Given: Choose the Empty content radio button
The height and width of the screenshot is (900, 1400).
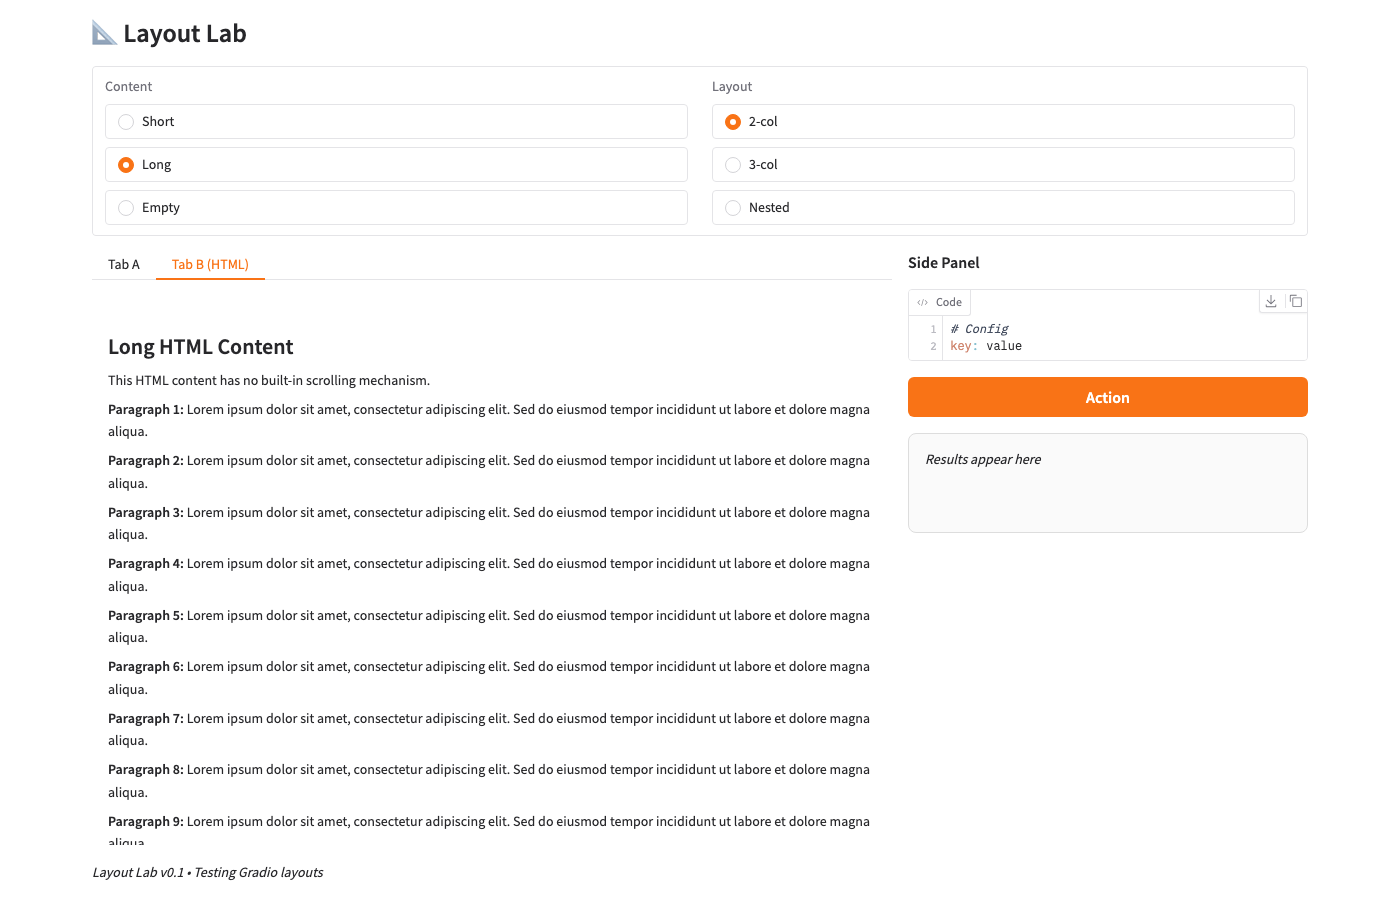Looking at the screenshot, I should (x=126, y=208).
